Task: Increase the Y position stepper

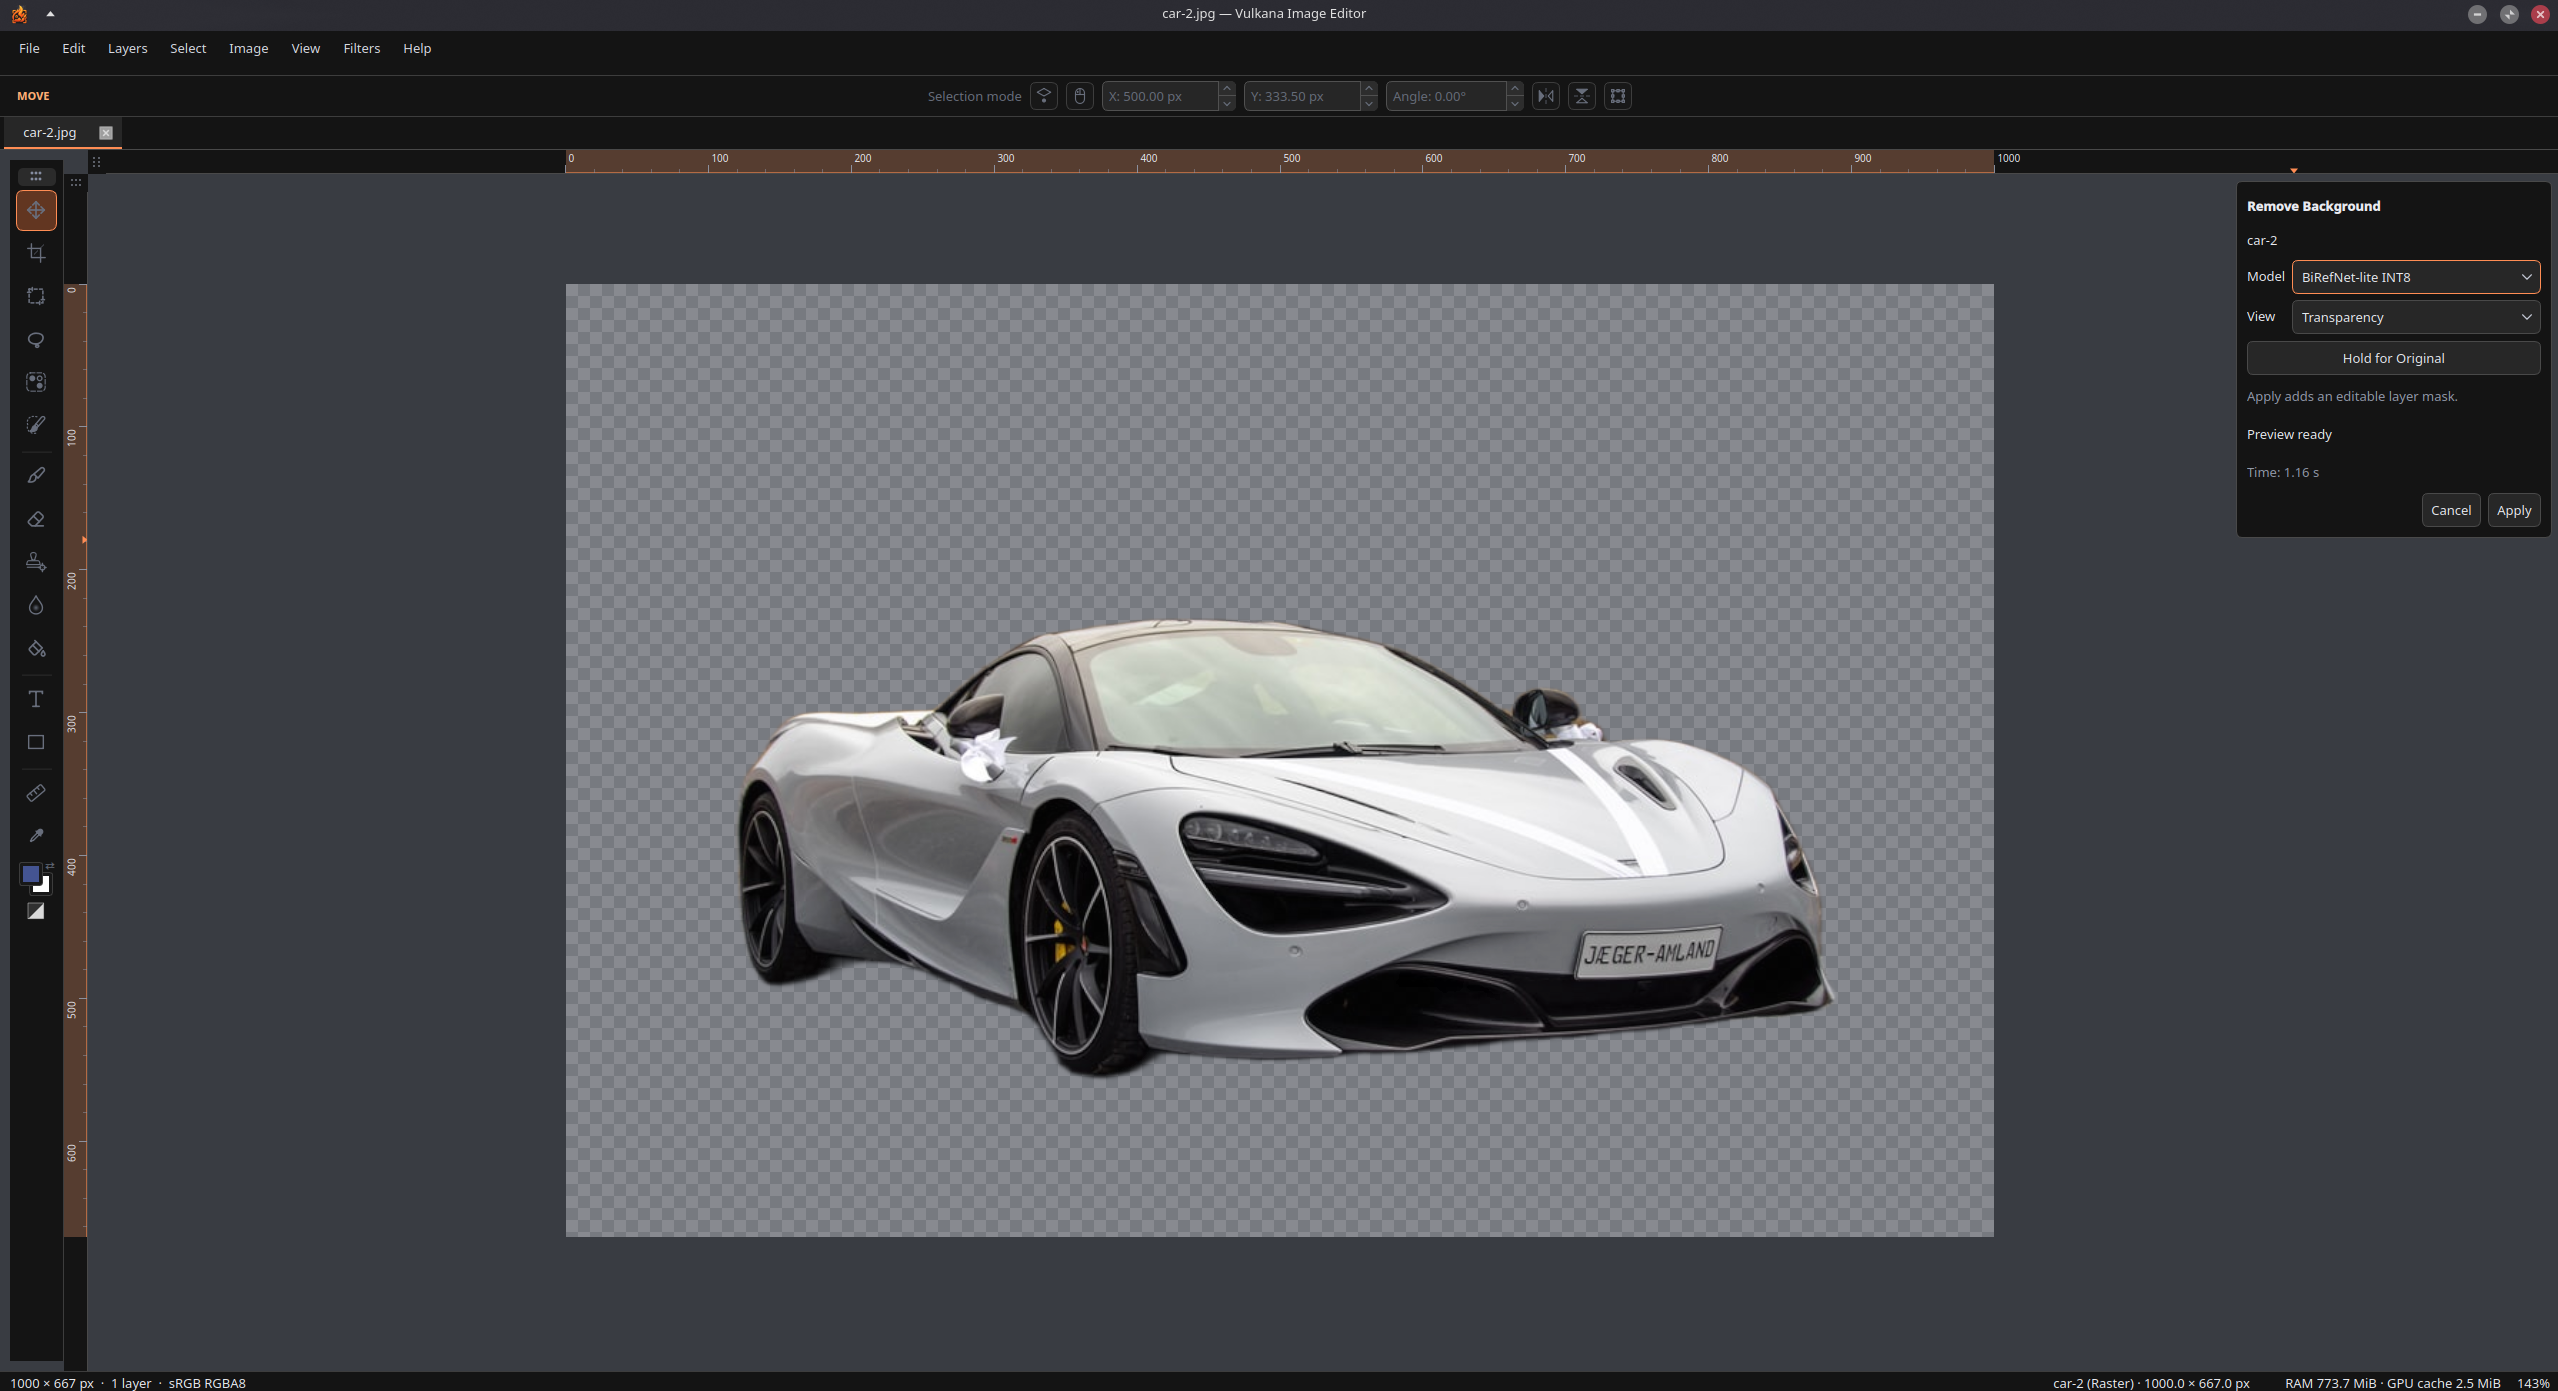Action: (x=1369, y=89)
